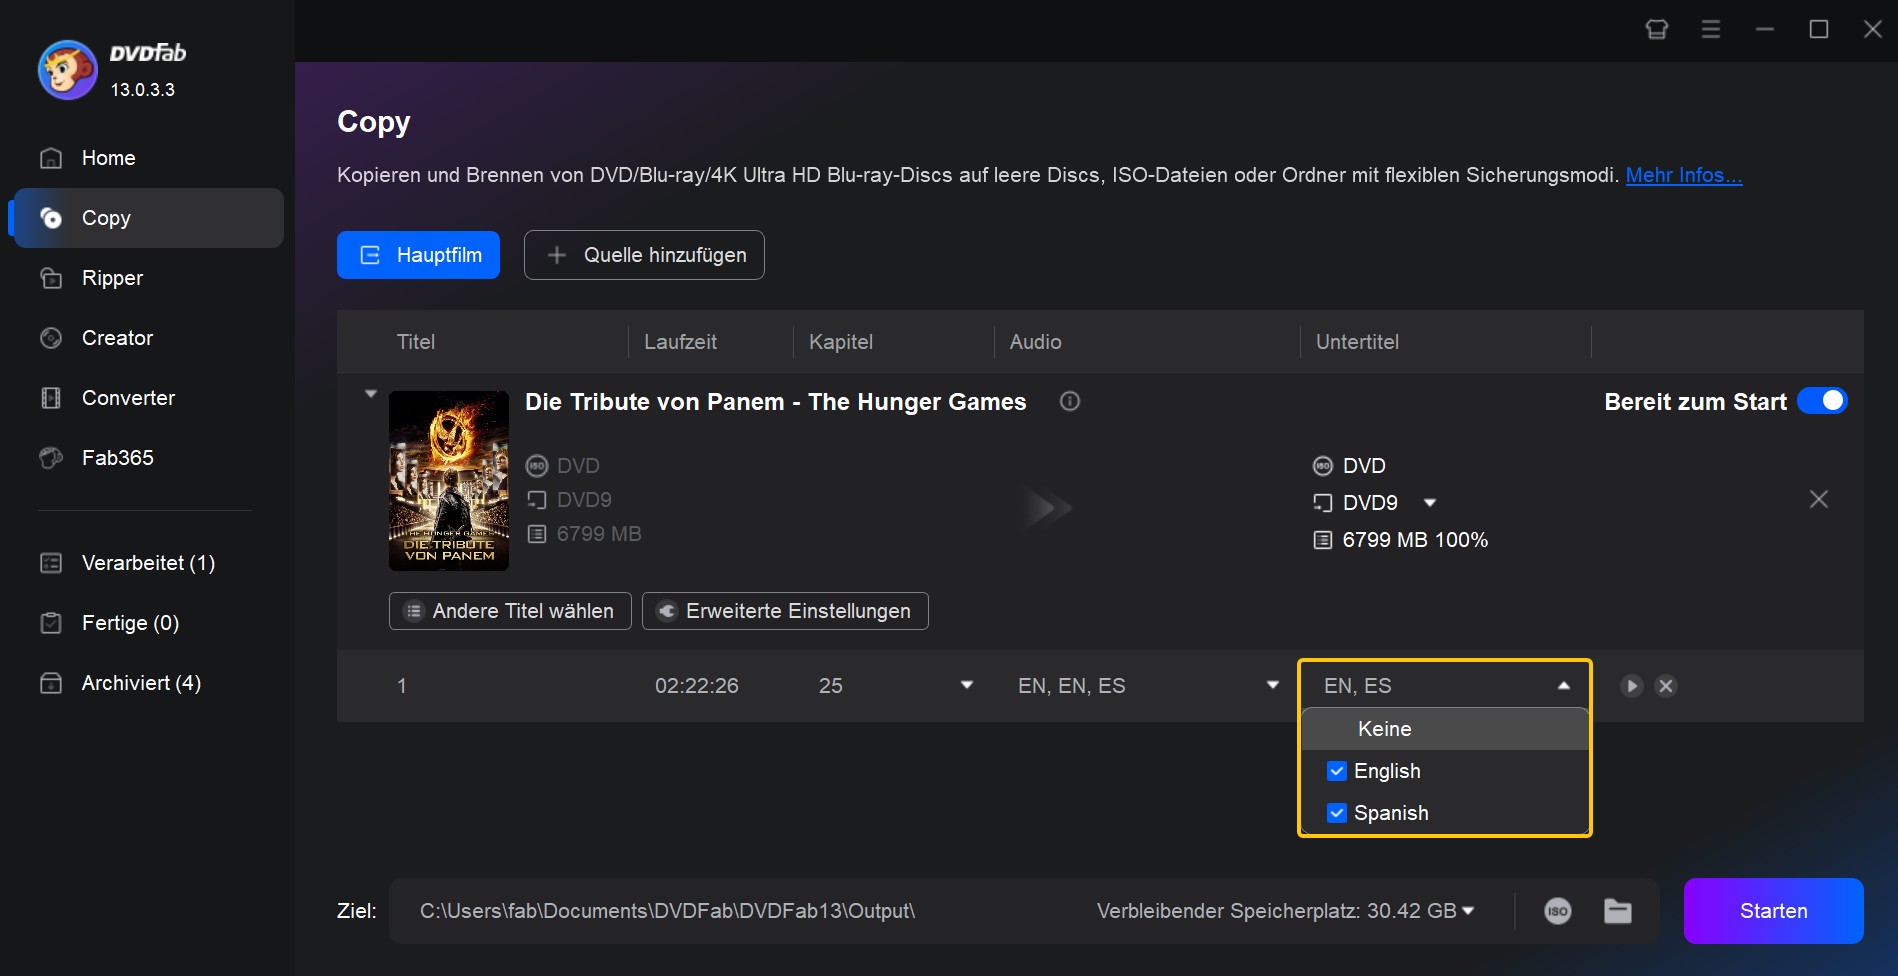Click Quelle hinzufügen to add source
Viewport: 1898px width, 976px height.
[644, 255]
